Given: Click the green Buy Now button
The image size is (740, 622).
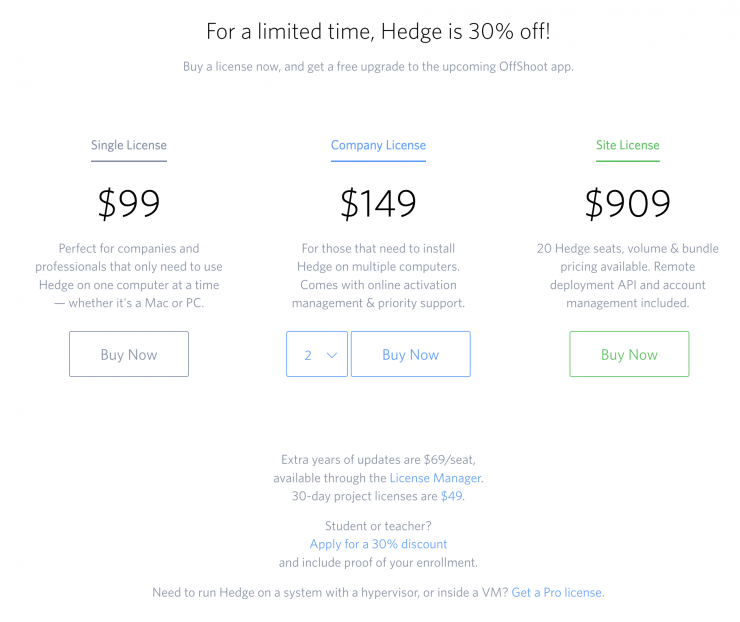Looking at the screenshot, I should coord(629,354).
